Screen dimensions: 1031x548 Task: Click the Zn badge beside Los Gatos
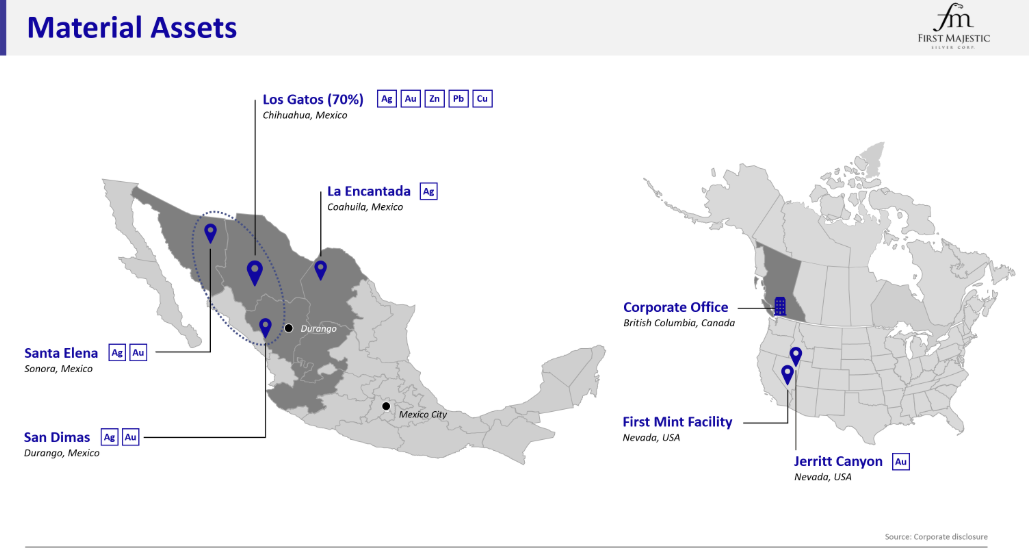[x=434, y=99]
